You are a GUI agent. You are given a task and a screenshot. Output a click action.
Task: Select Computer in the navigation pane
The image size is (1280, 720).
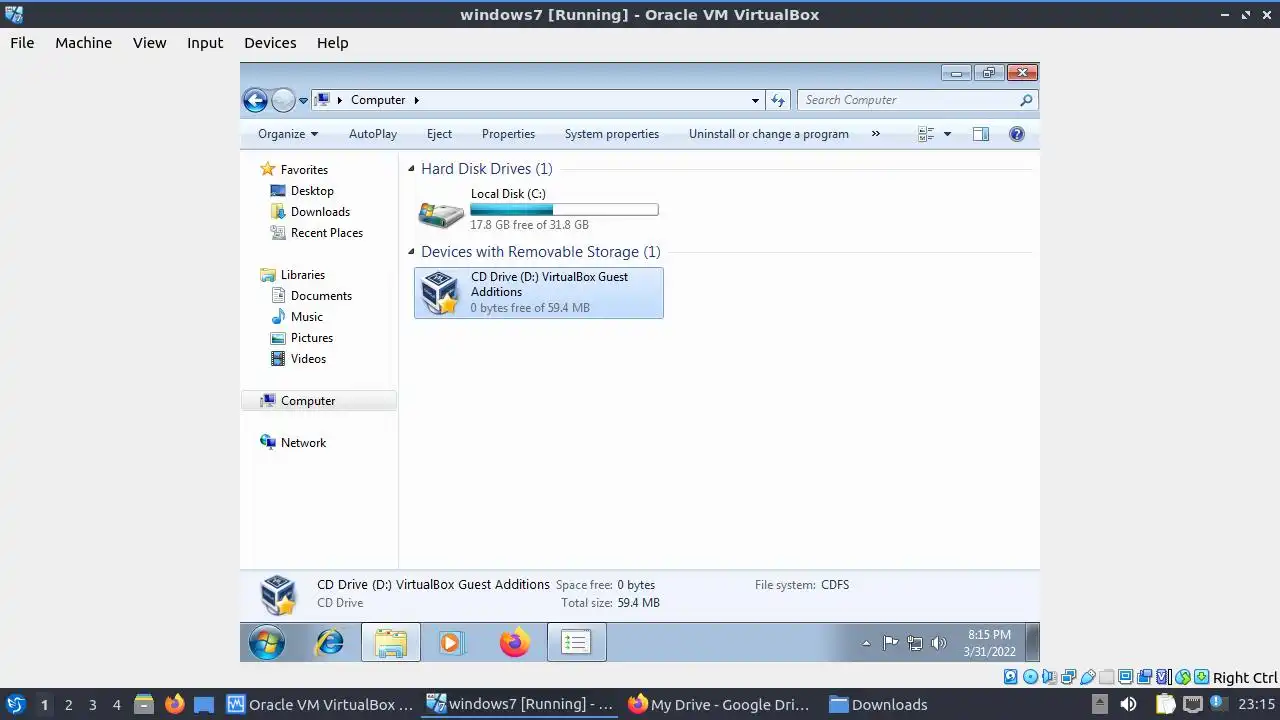pos(308,401)
